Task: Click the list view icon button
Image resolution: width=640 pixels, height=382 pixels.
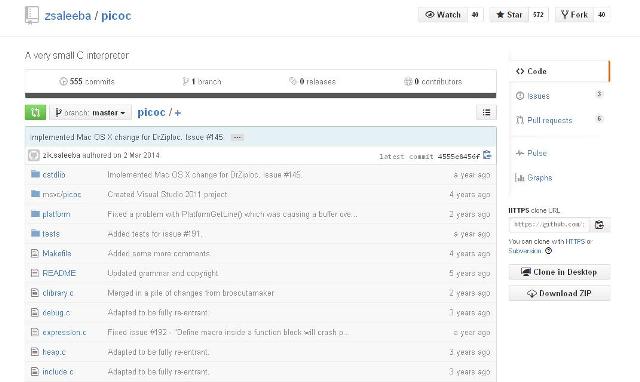Action: click(486, 112)
